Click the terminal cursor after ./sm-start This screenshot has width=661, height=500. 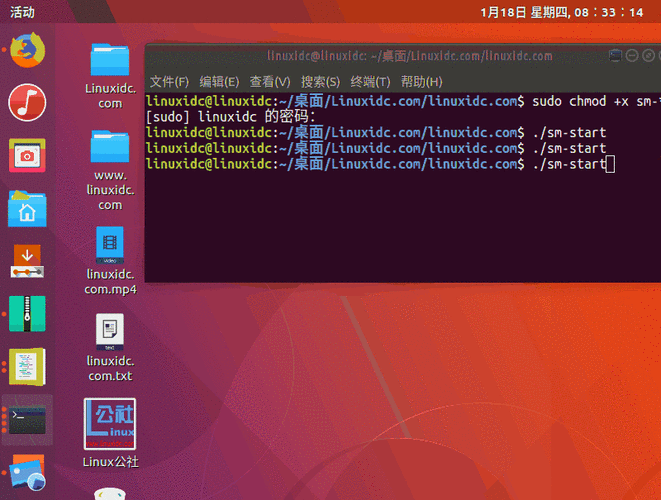[x=610, y=164]
